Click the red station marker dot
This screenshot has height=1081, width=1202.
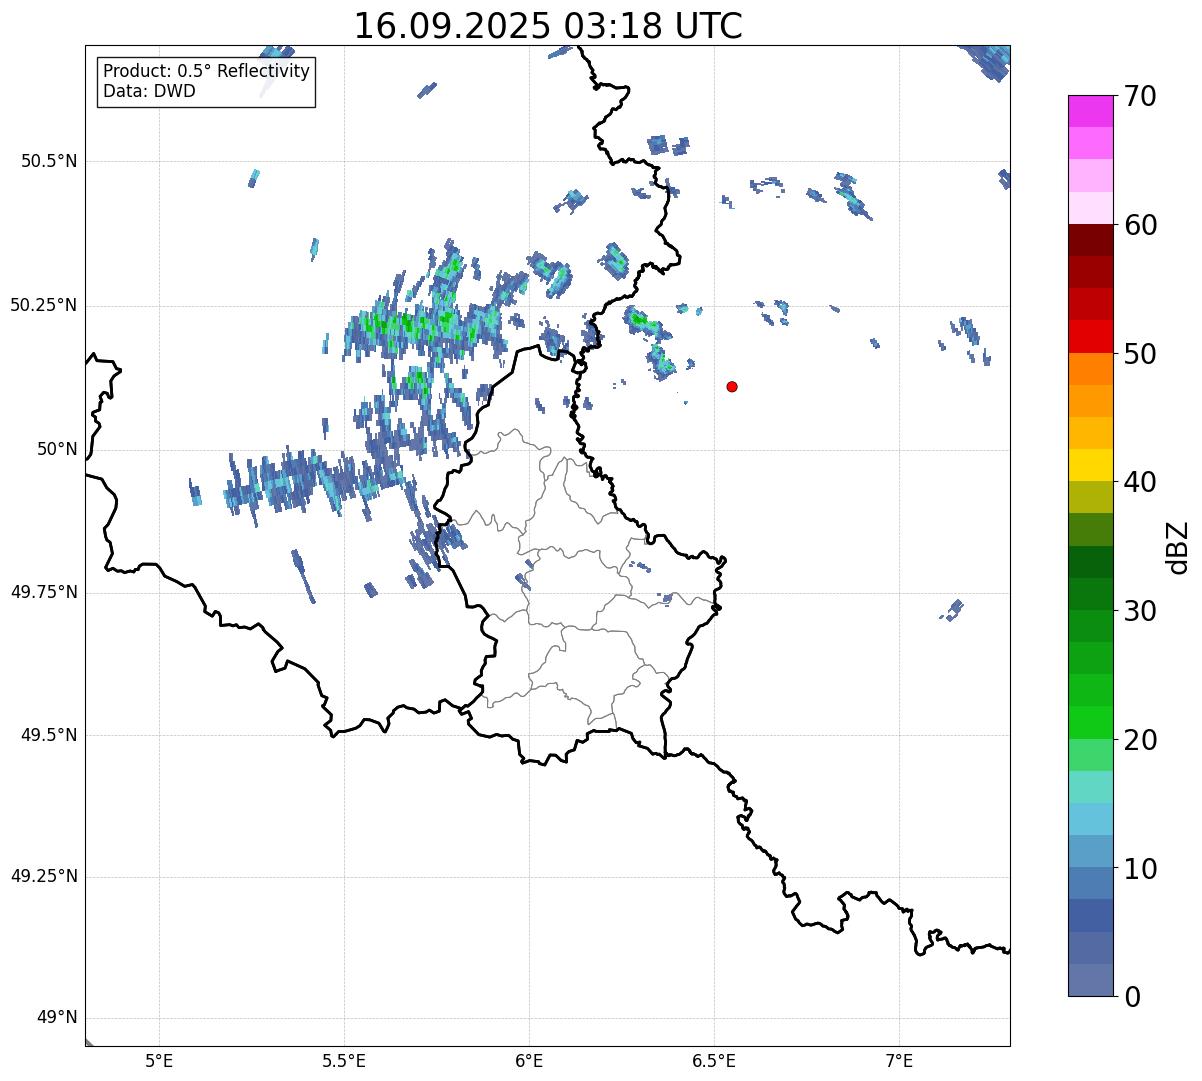[x=732, y=386]
